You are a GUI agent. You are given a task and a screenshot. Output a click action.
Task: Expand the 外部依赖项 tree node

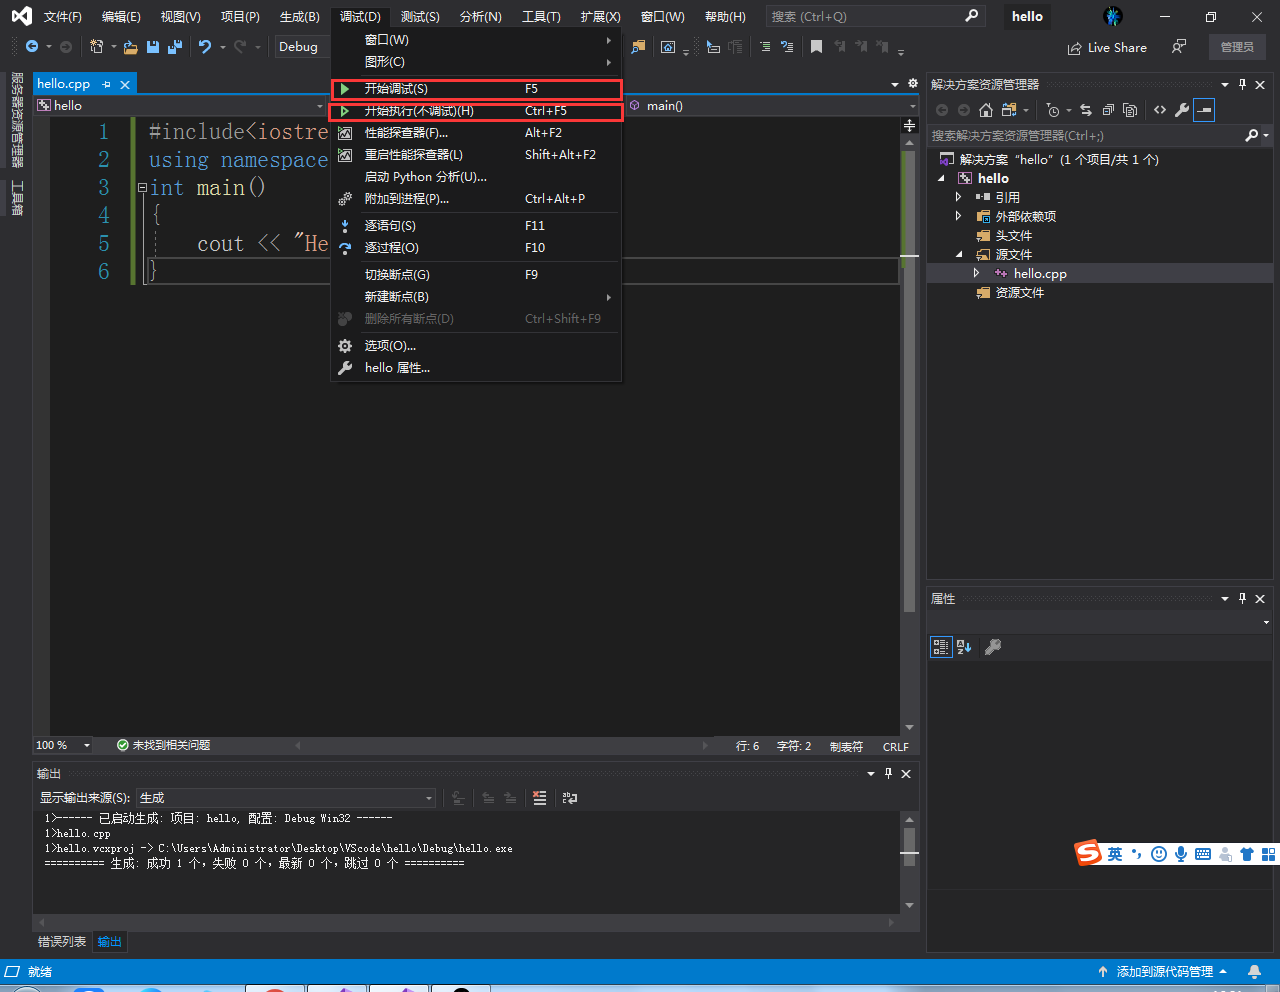[x=958, y=216]
